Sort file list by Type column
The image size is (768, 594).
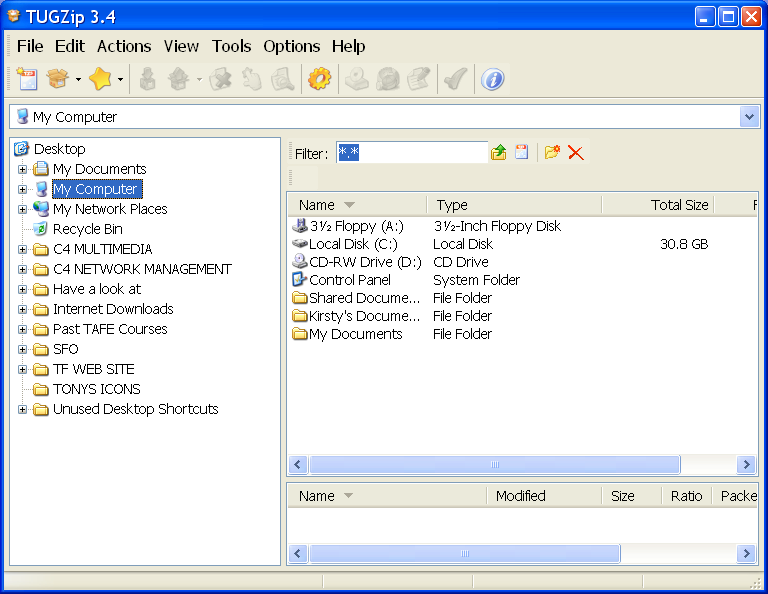point(514,205)
